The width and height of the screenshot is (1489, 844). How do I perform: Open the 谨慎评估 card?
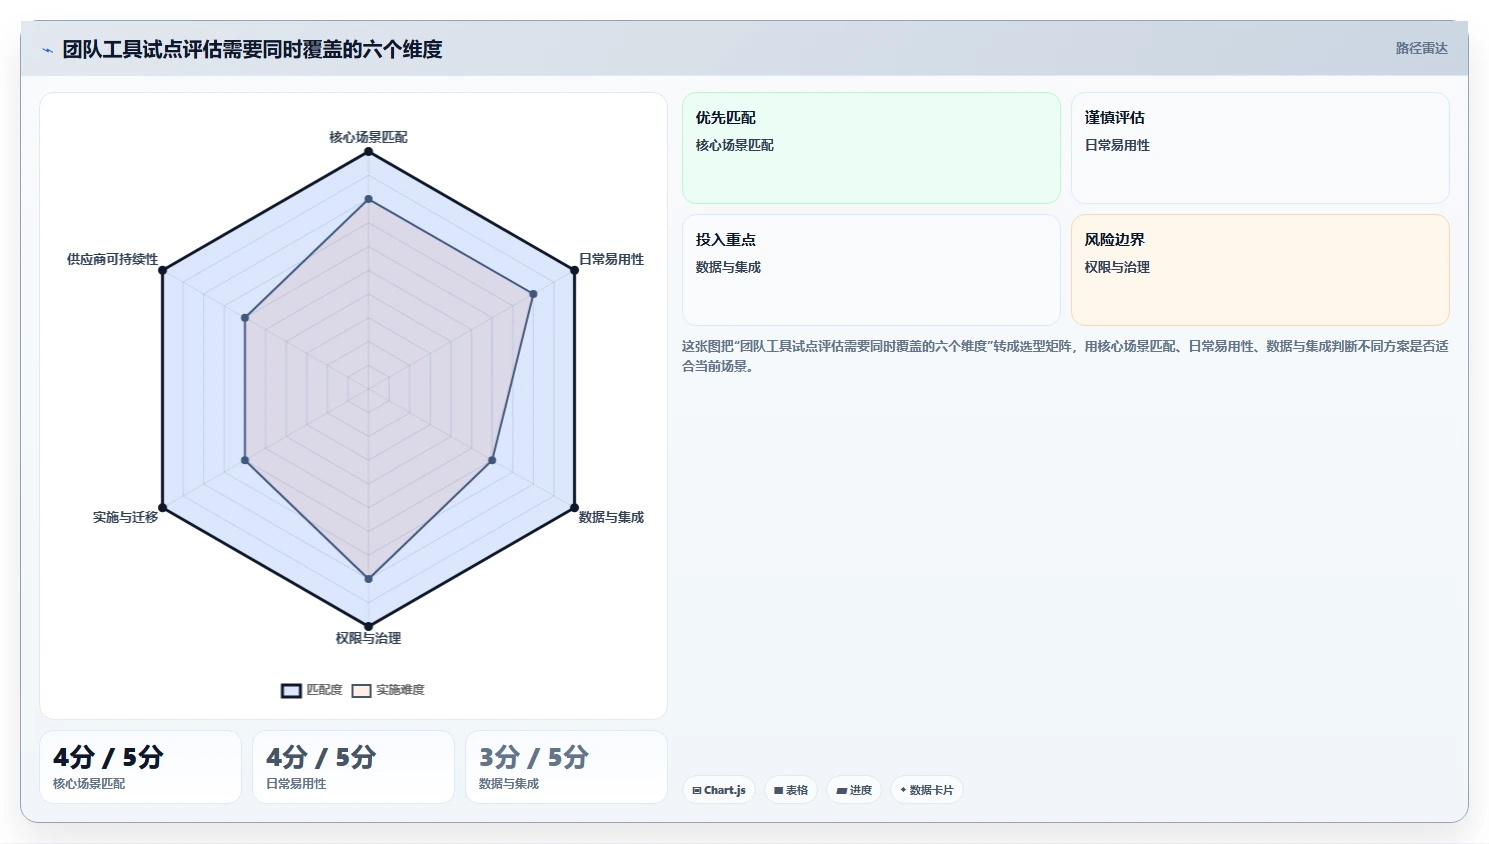(1260, 148)
